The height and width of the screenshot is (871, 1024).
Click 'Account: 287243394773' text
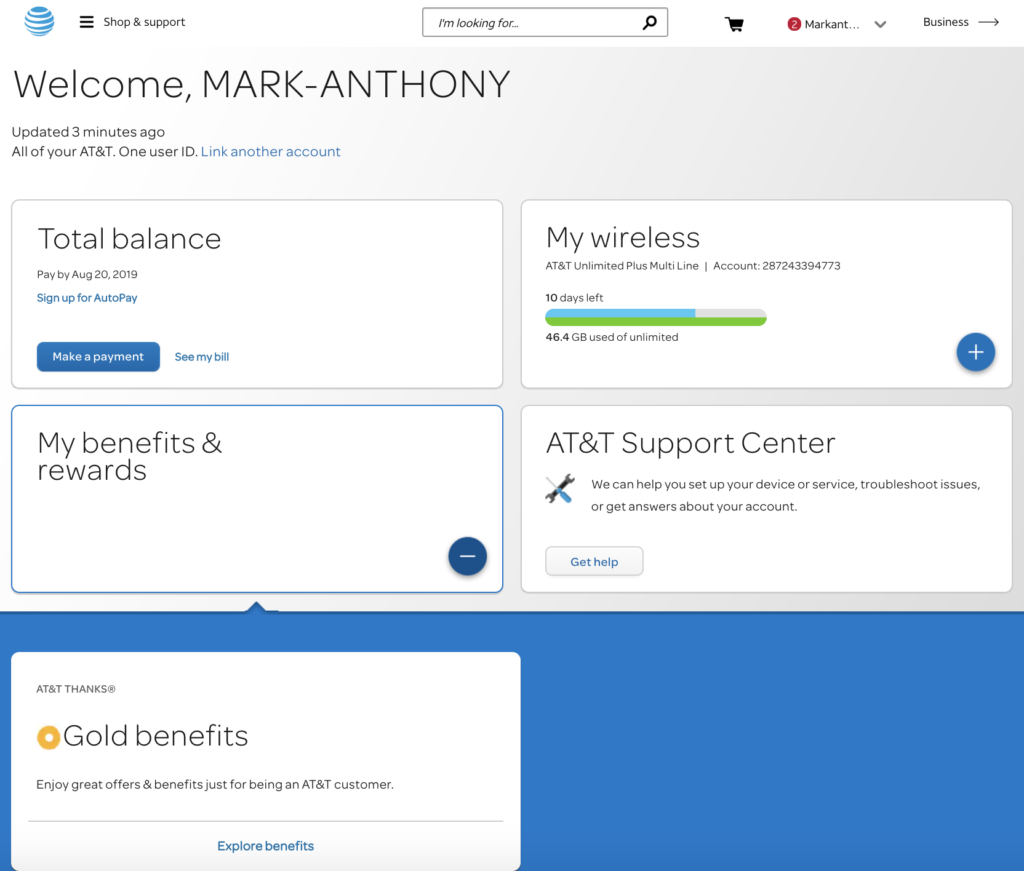click(776, 266)
